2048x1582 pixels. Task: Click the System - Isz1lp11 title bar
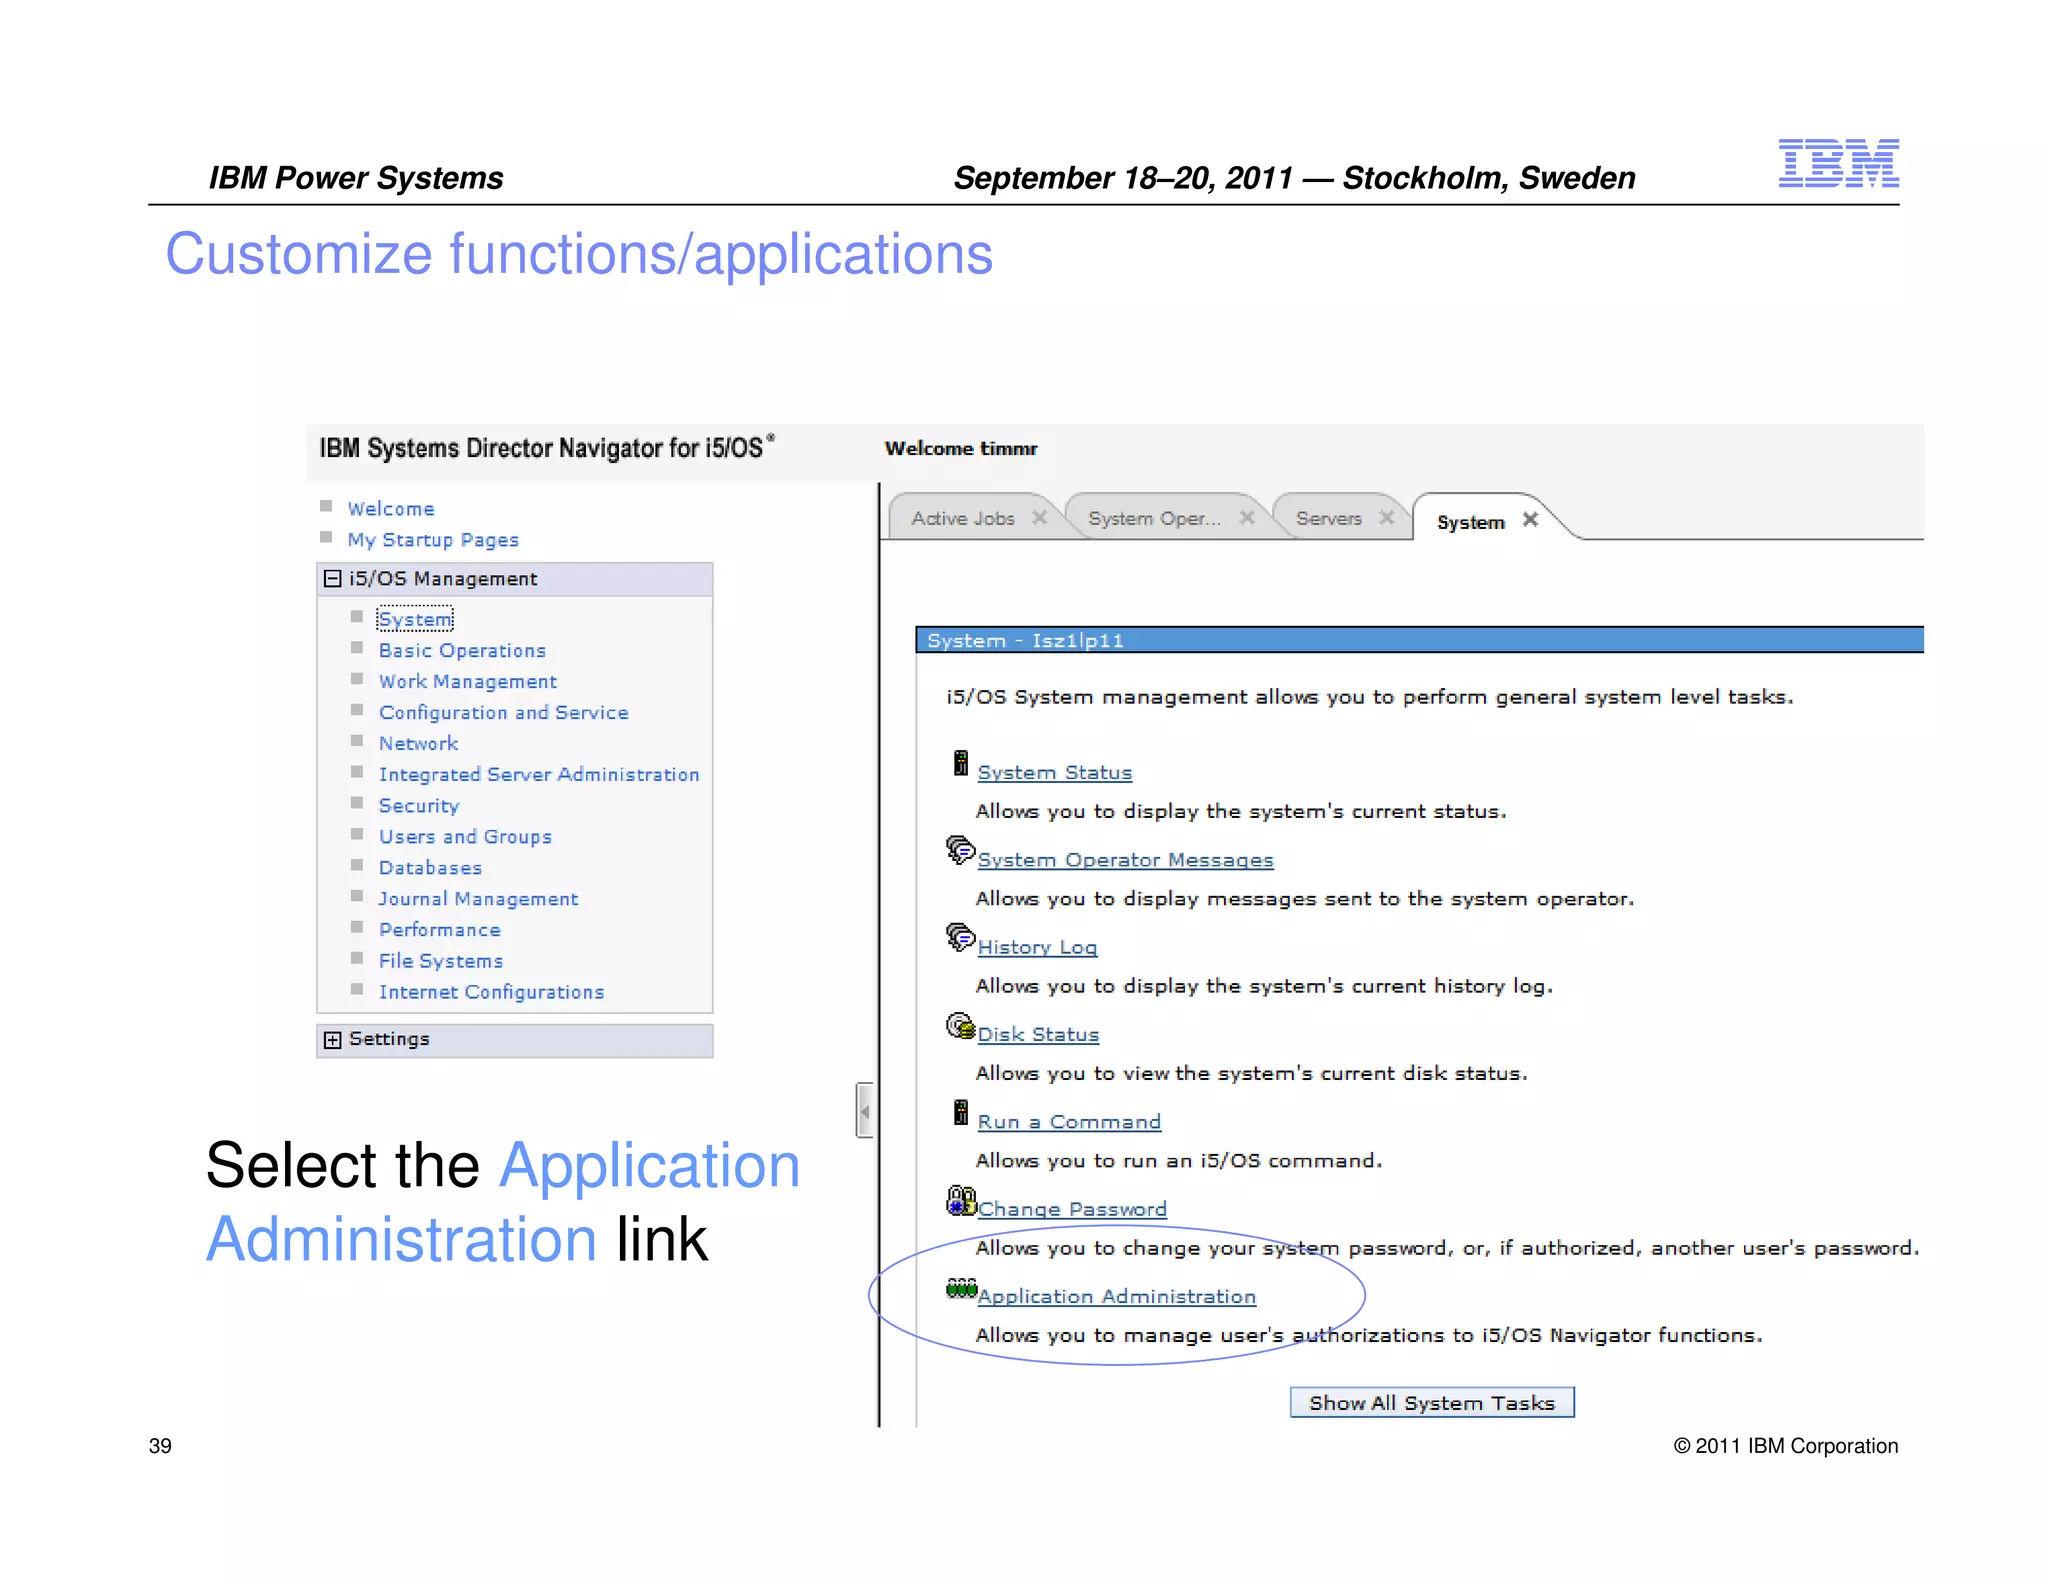click(x=1420, y=640)
